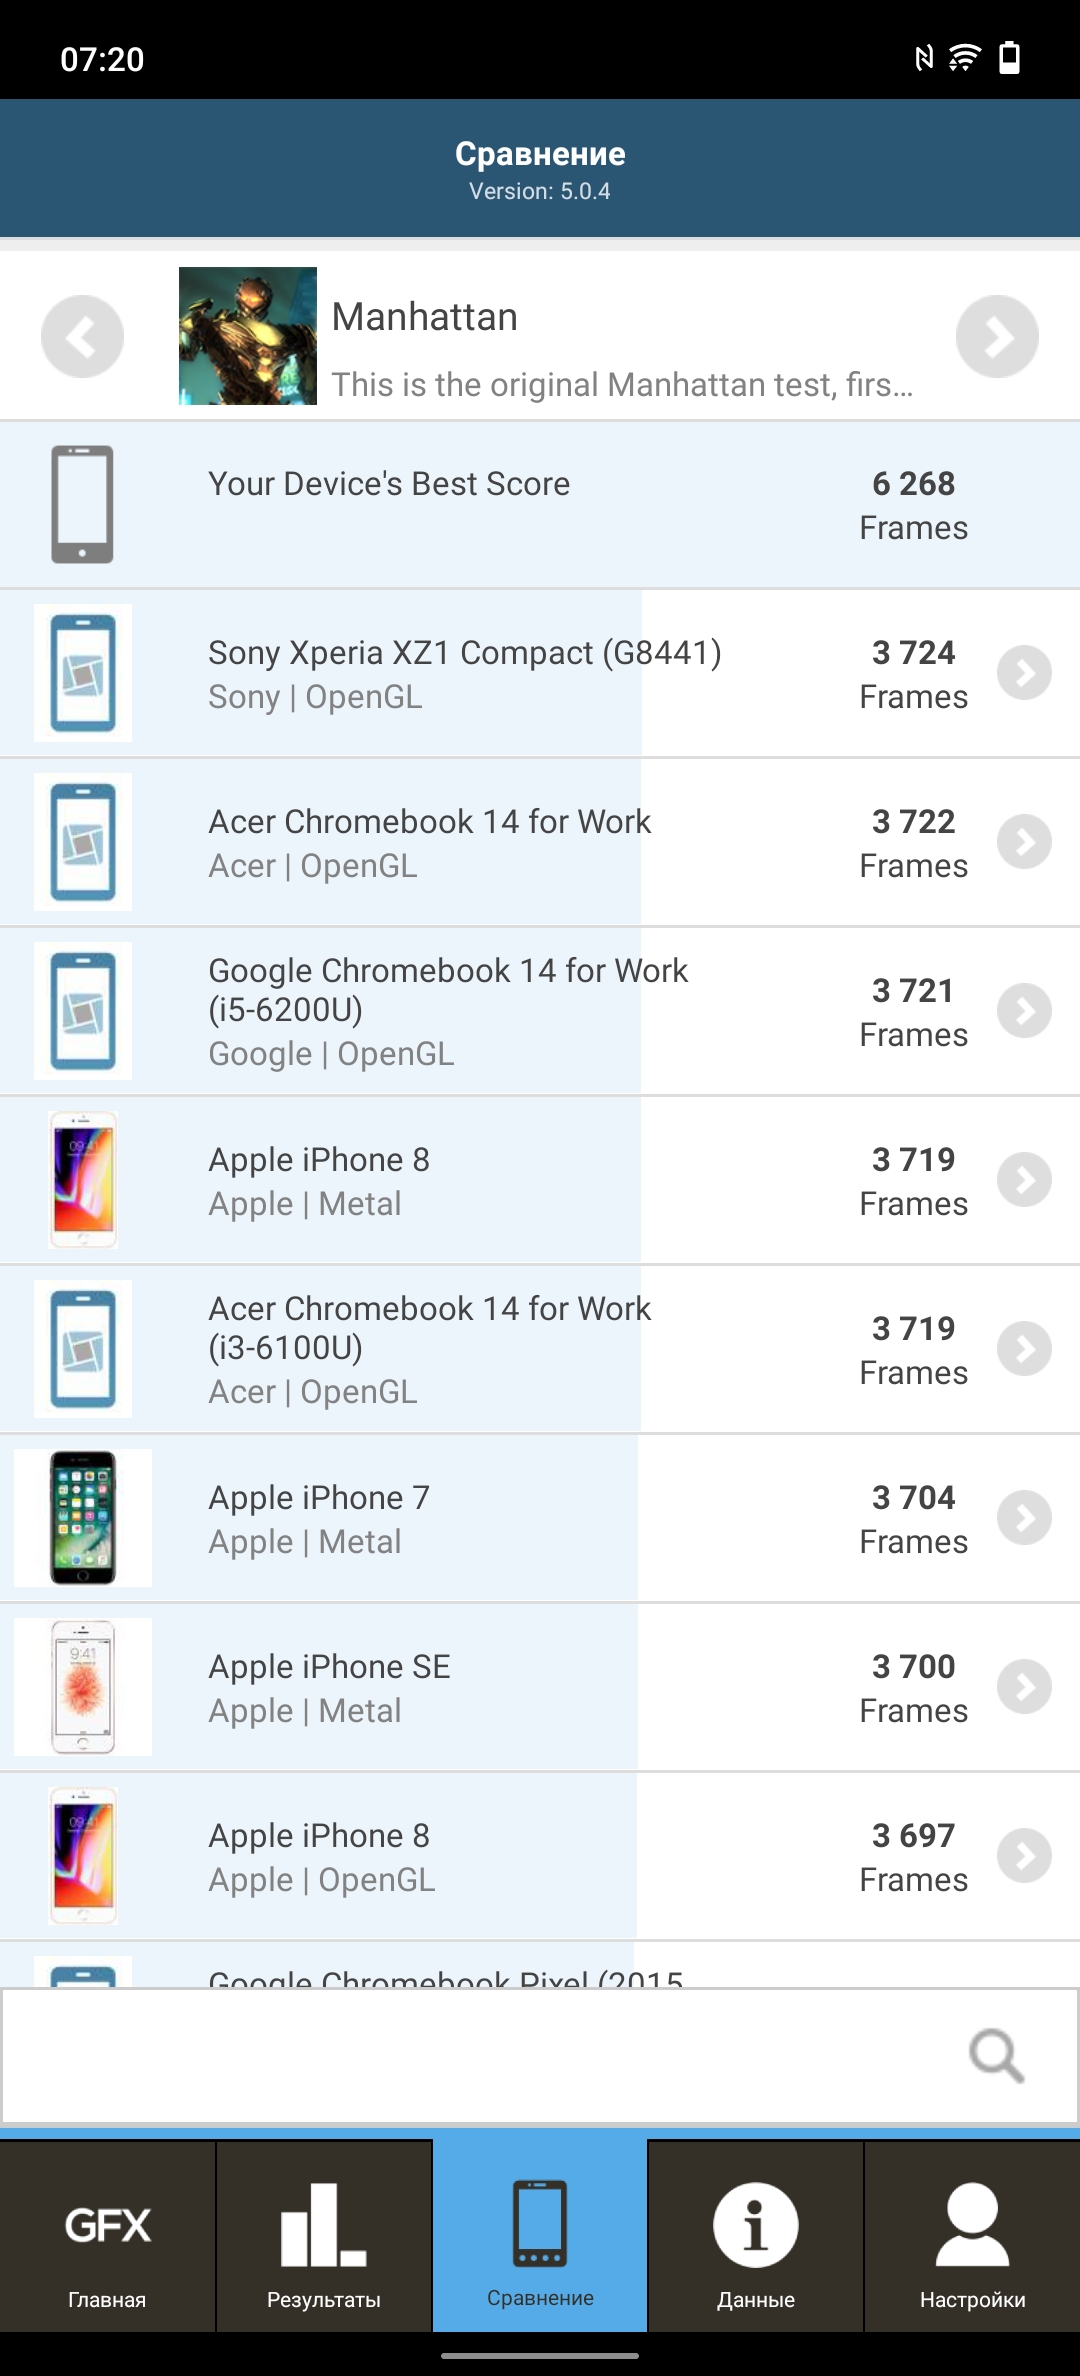Expand Apple iPhone 7 details chevron

[1024, 1518]
